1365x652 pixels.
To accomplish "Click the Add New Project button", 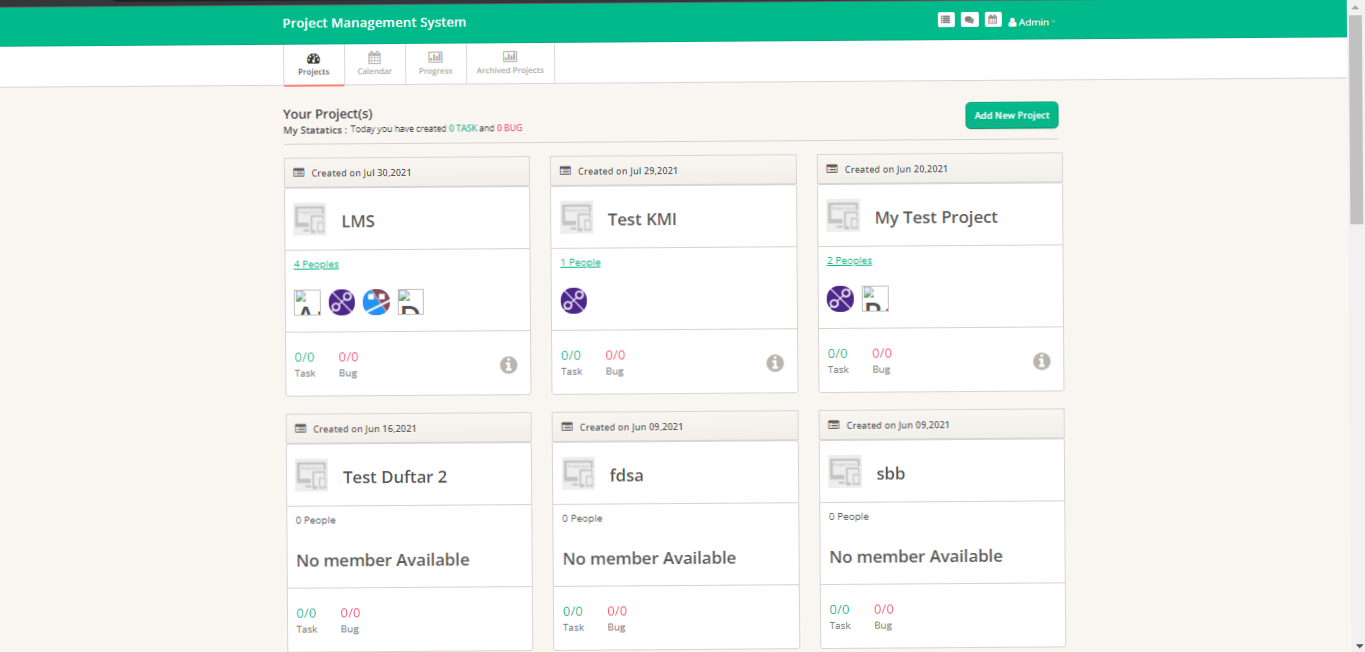I will [x=1011, y=115].
